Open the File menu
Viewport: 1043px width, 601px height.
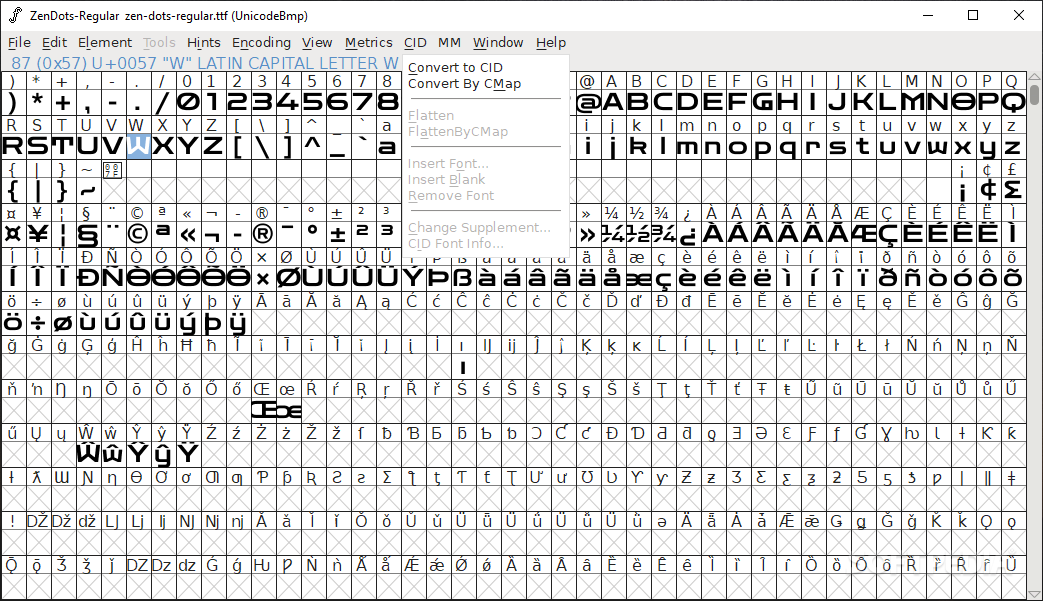(19, 43)
